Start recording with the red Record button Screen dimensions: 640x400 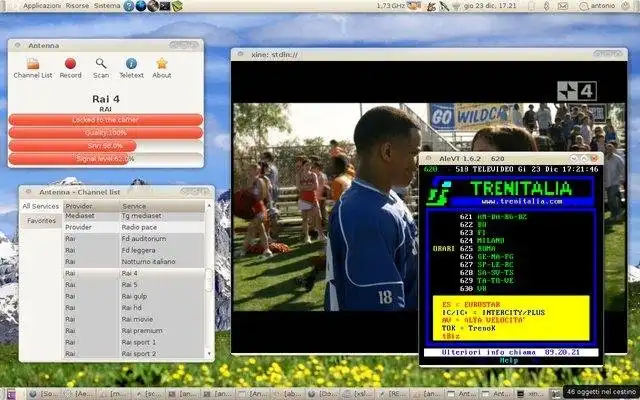[x=70, y=68]
